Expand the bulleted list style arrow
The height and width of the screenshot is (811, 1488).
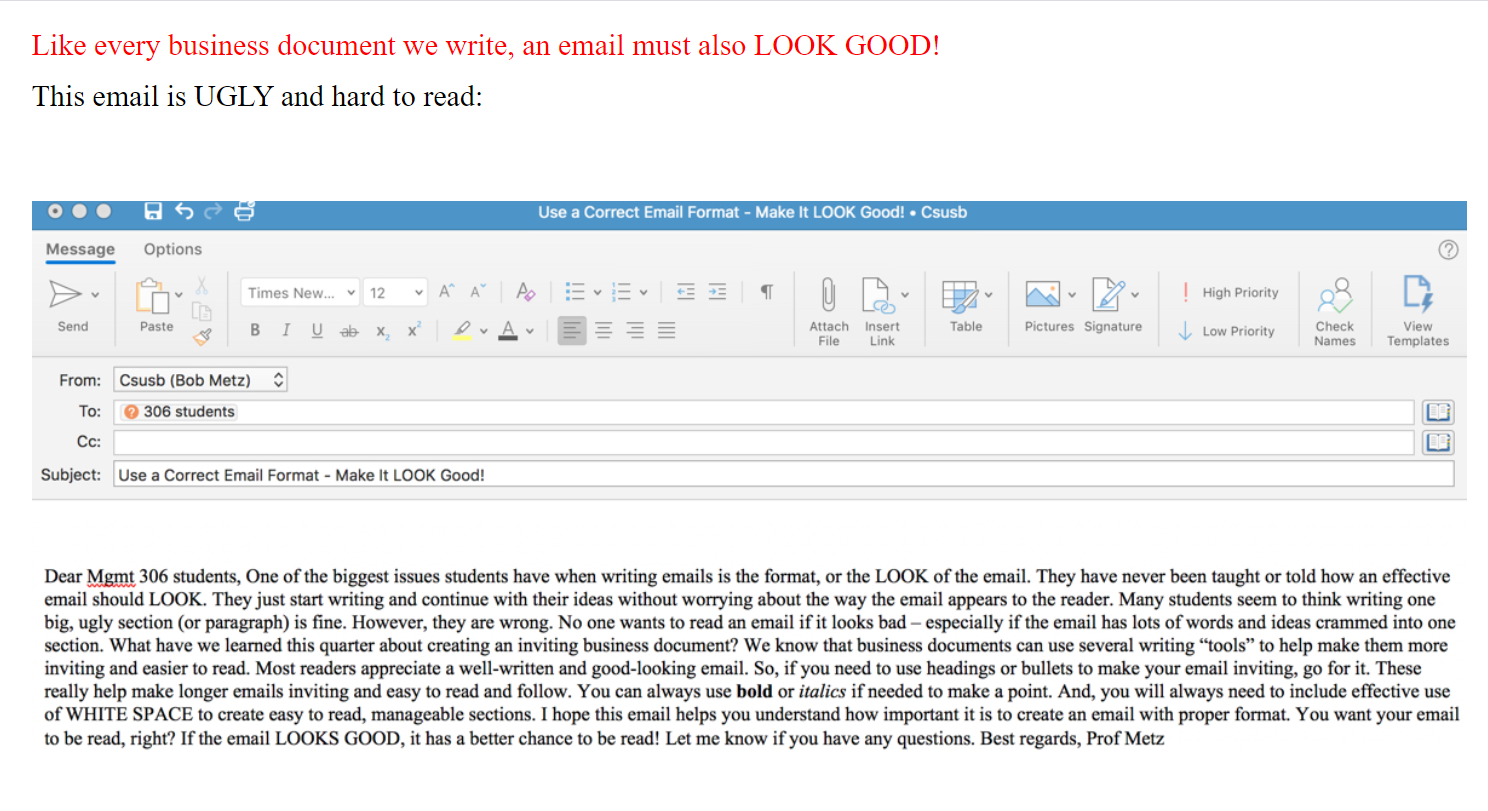coord(597,293)
